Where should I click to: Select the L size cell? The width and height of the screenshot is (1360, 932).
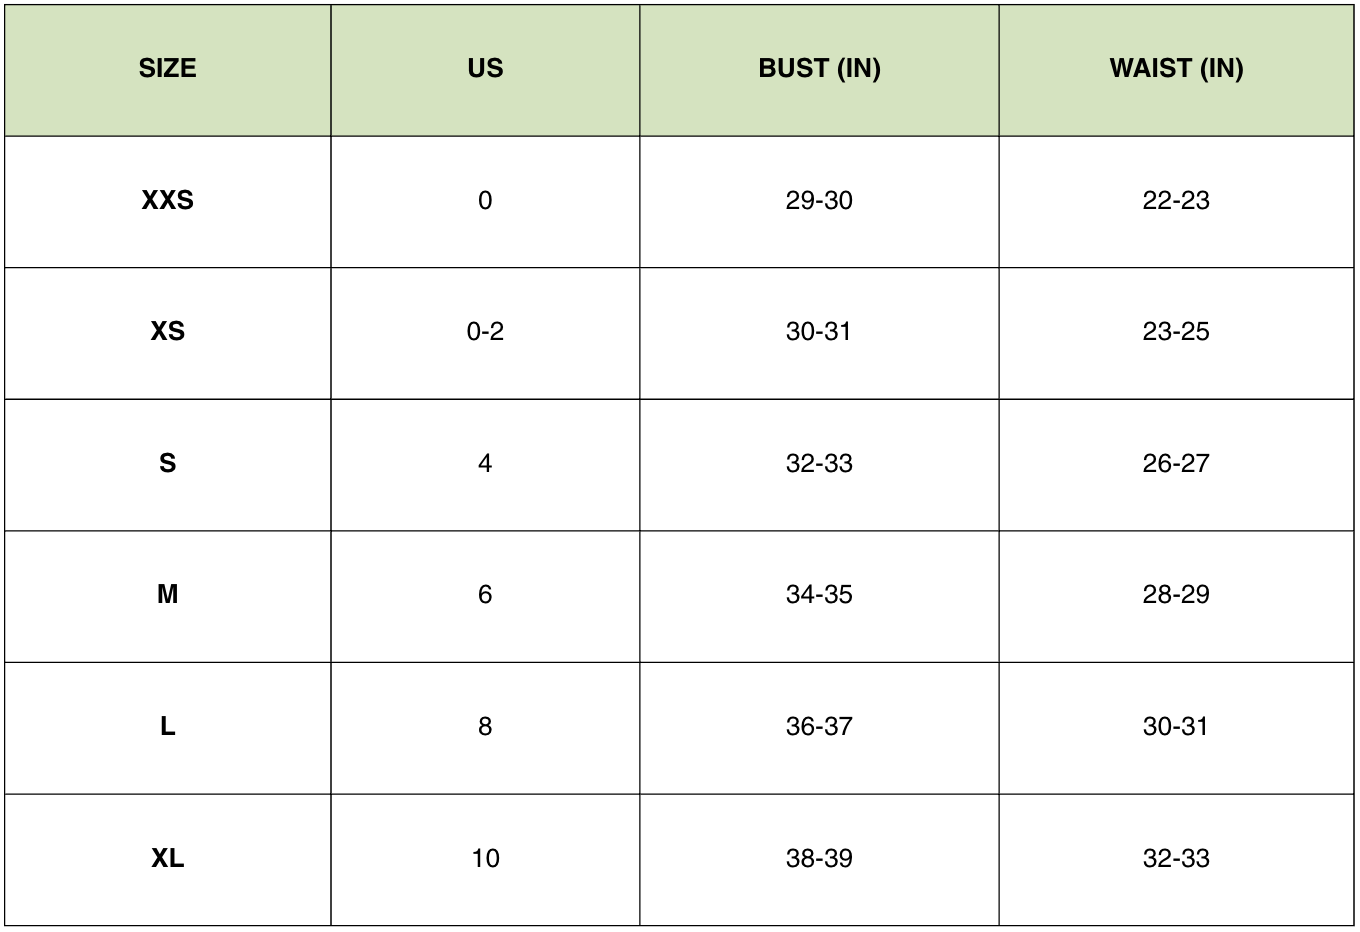click(167, 727)
